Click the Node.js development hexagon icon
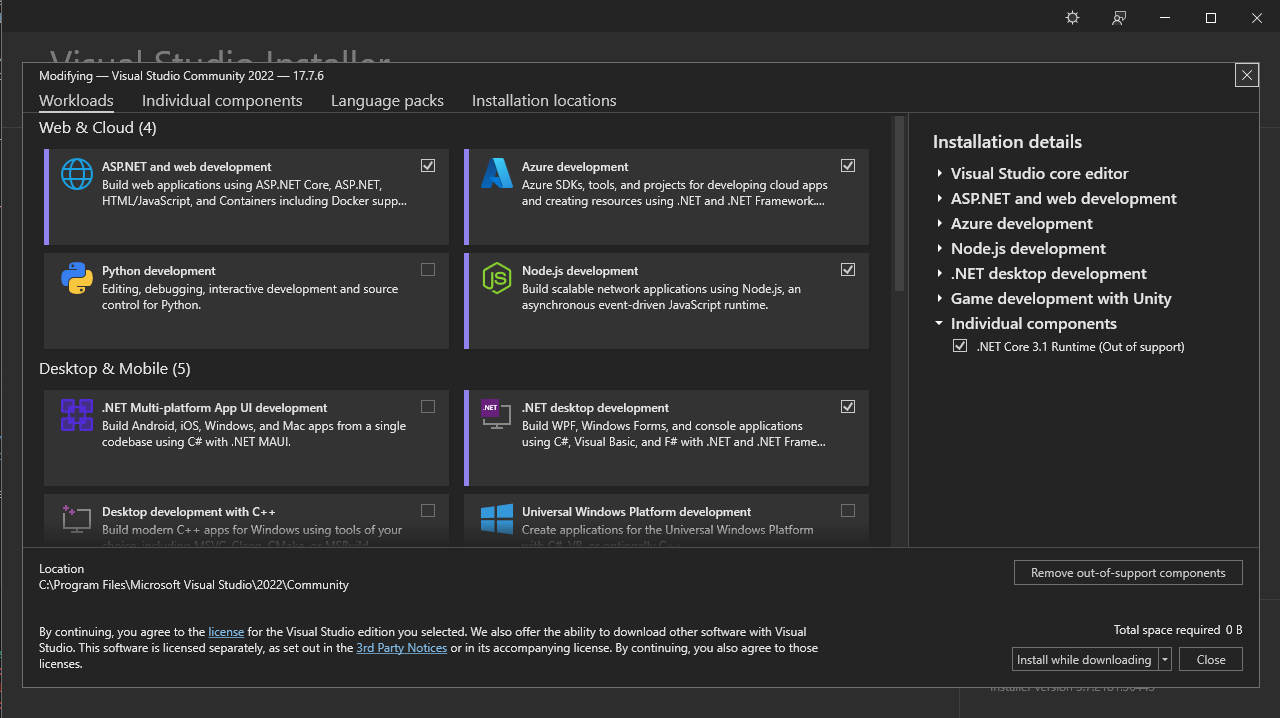The image size is (1280, 718). 497,278
